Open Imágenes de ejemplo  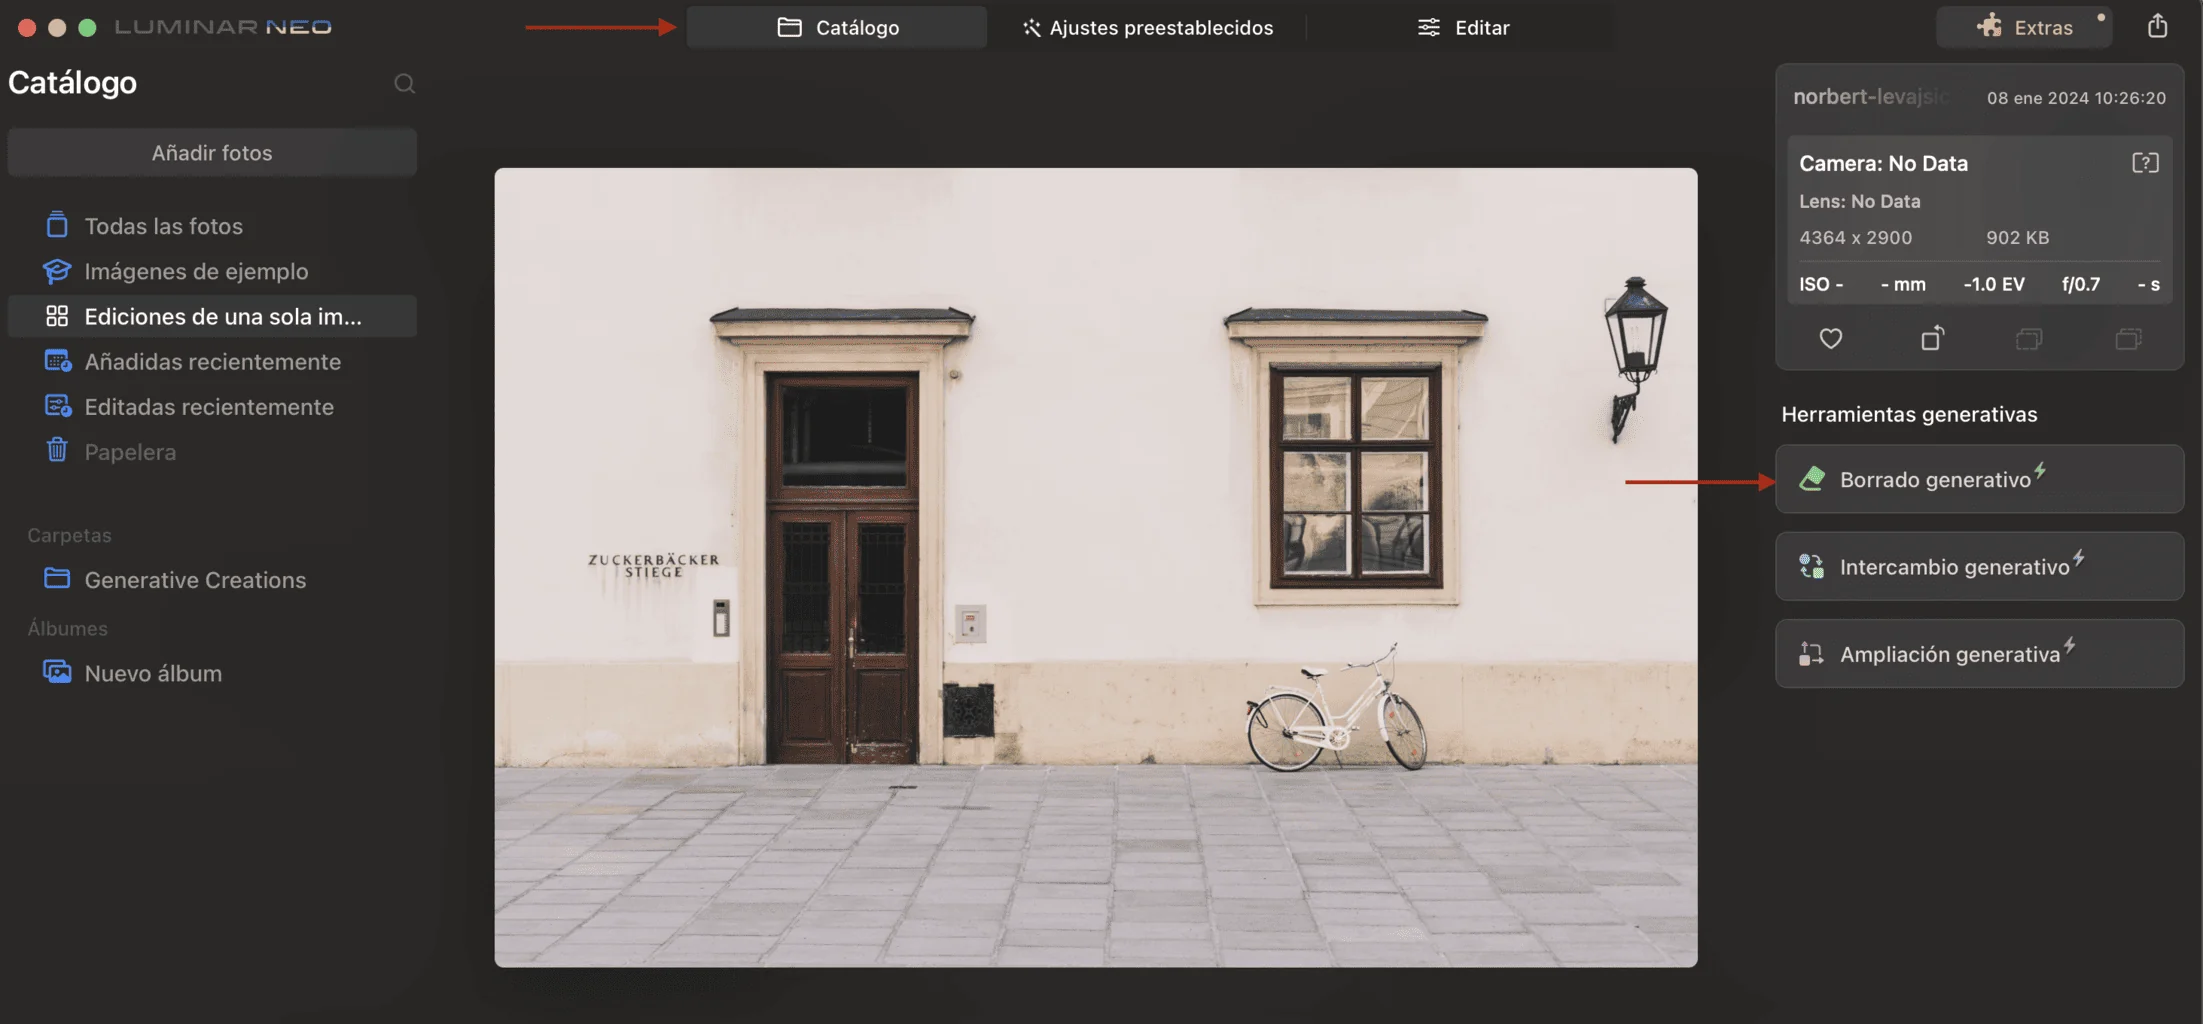coord(212,271)
